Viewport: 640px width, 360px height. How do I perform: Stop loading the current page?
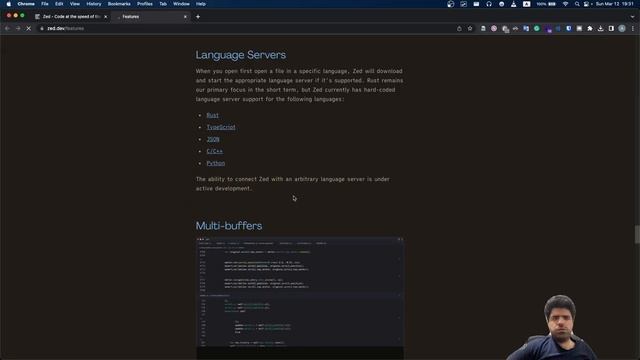click(29, 29)
